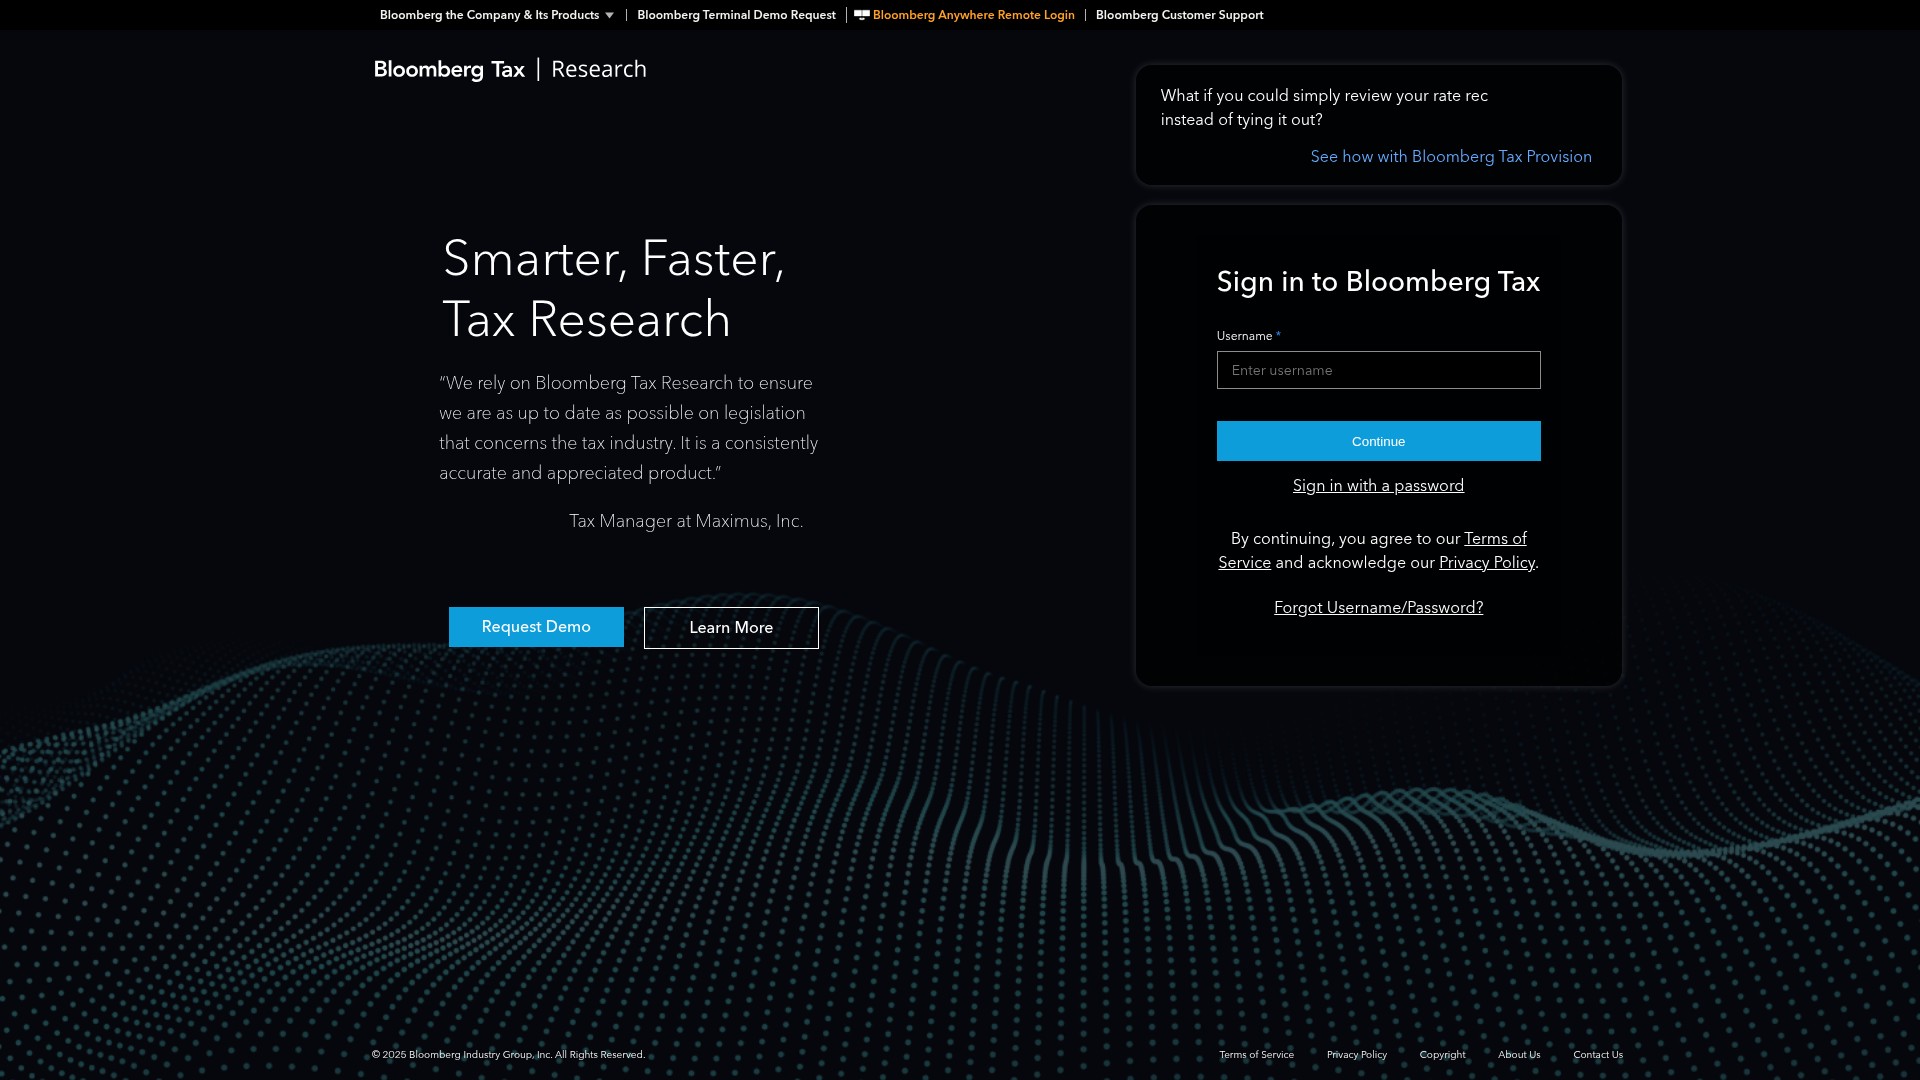Viewport: 1920px width, 1080px height.
Task: Click the 2025 Bloomberg Industry Group copyright text
Action: (x=508, y=1055)
